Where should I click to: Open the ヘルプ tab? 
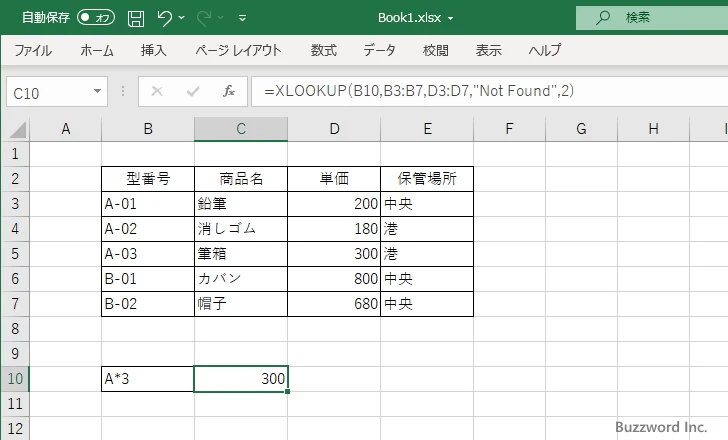click(x=545, y=50)
